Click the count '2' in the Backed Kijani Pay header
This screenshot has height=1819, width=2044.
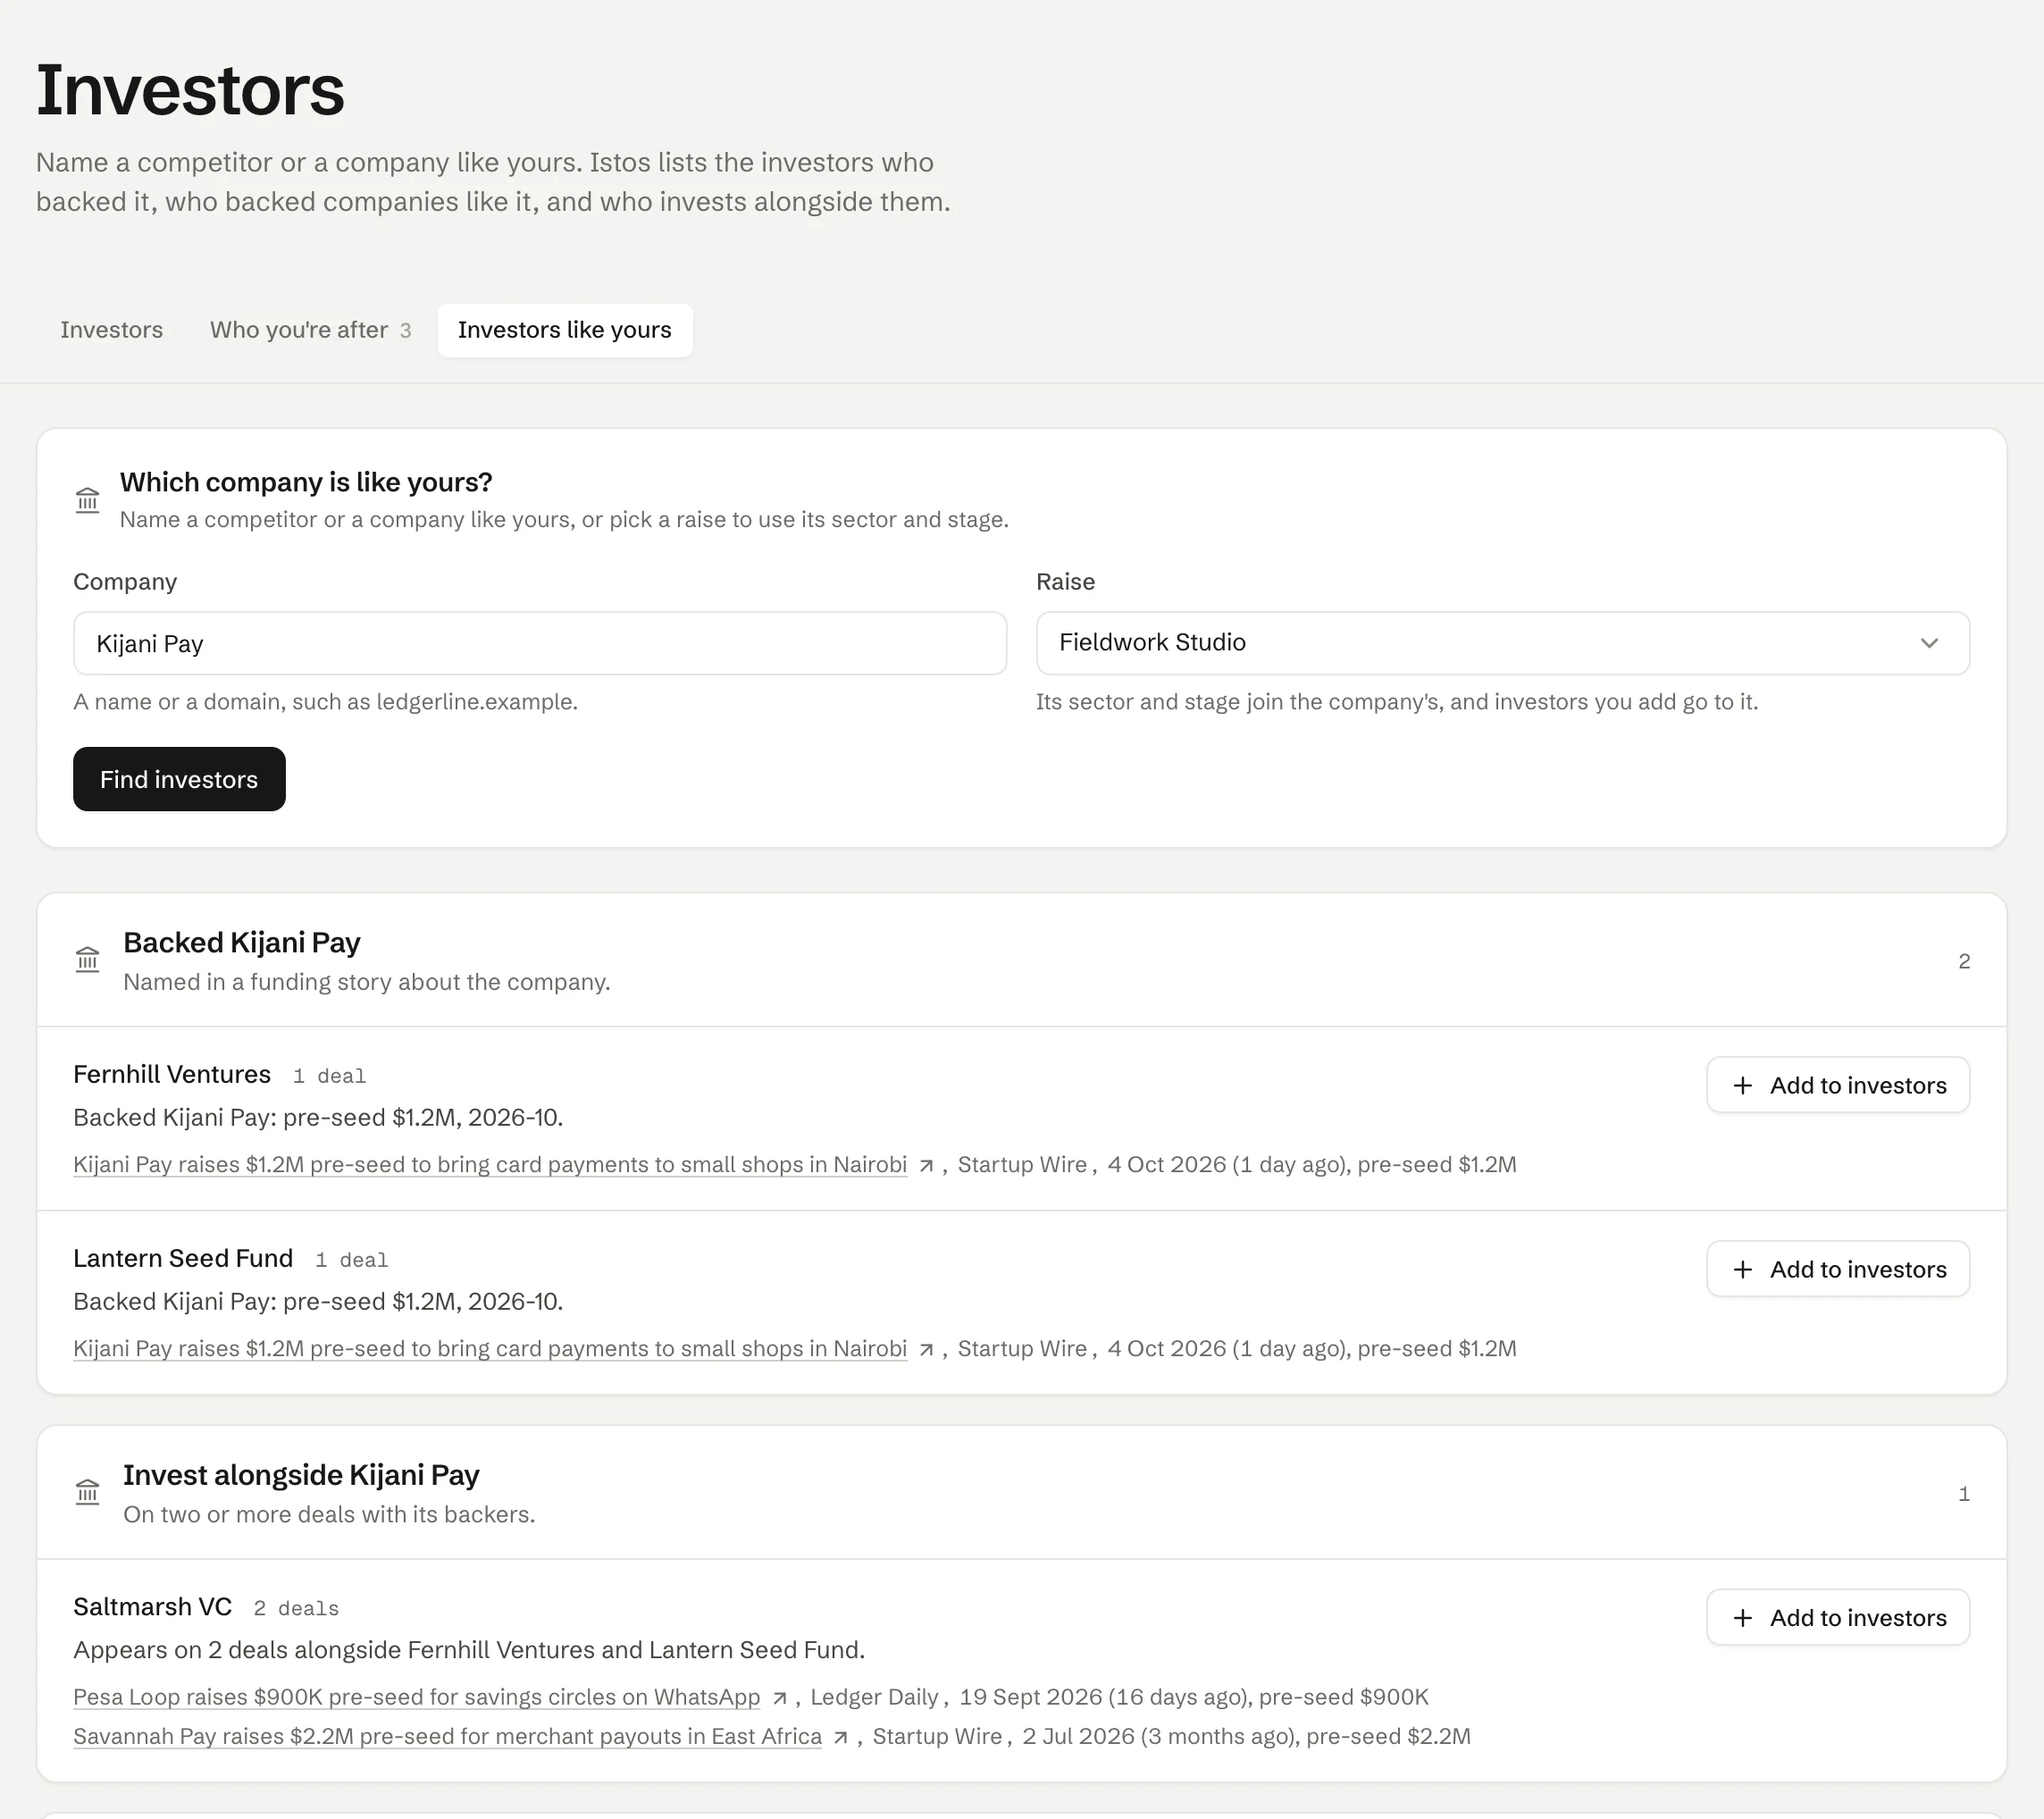[1964, 961]
